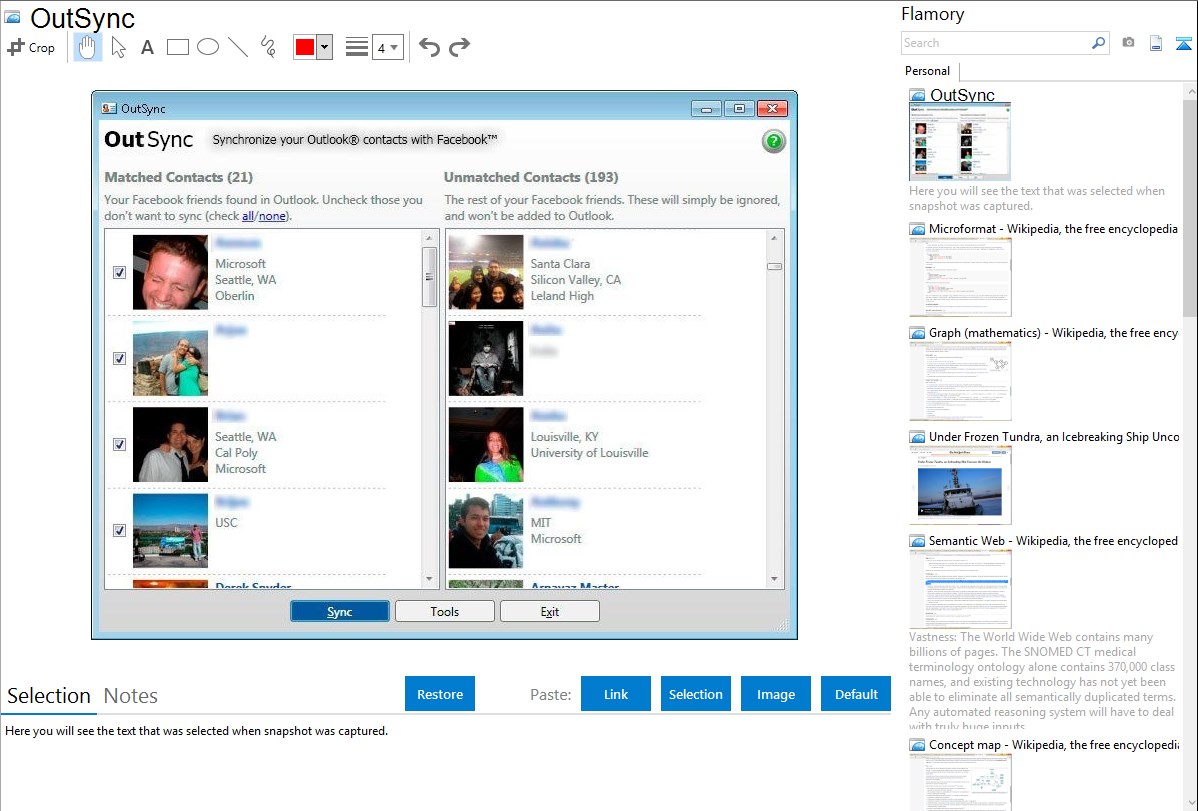
Task: Open the line thickness dropdown showing 4
Action: tap(388, 47)
